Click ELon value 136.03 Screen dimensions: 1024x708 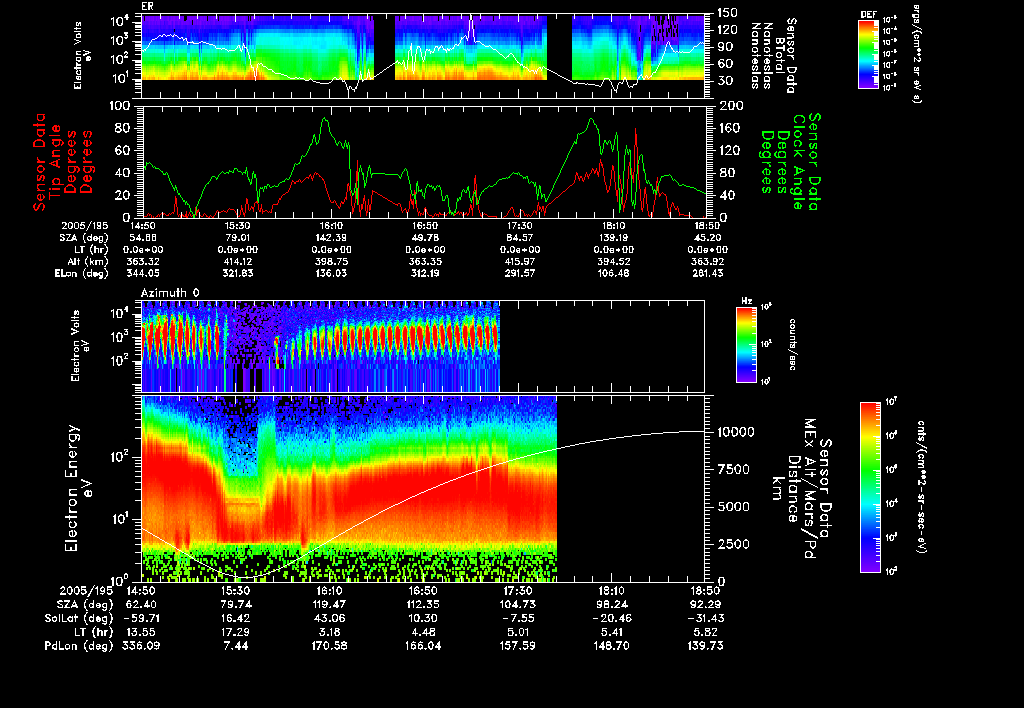(x=331, y=273)
